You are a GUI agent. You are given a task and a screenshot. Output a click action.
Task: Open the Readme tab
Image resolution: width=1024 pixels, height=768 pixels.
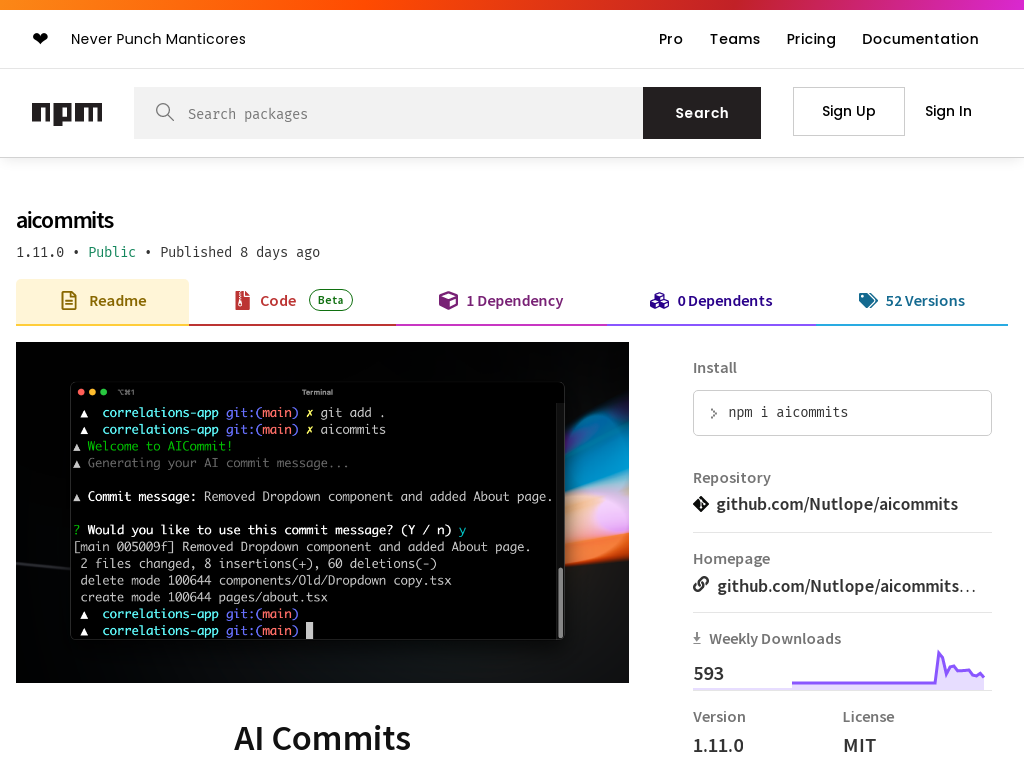pos(103,301)
